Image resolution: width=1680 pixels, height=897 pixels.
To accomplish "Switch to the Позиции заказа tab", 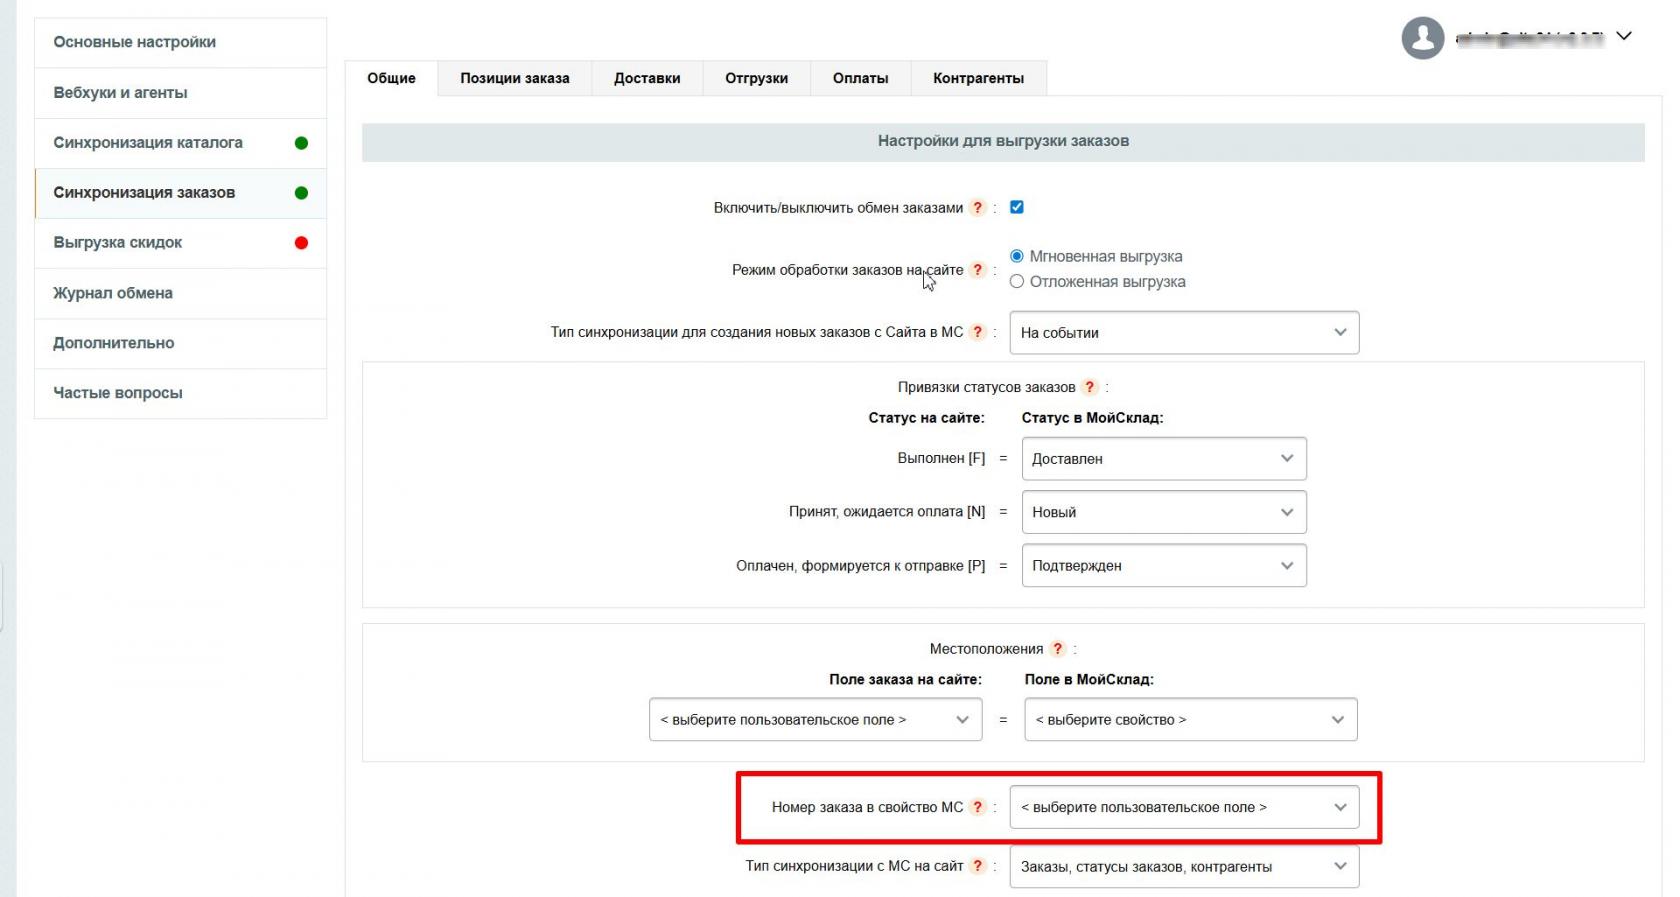I will 515,78.
